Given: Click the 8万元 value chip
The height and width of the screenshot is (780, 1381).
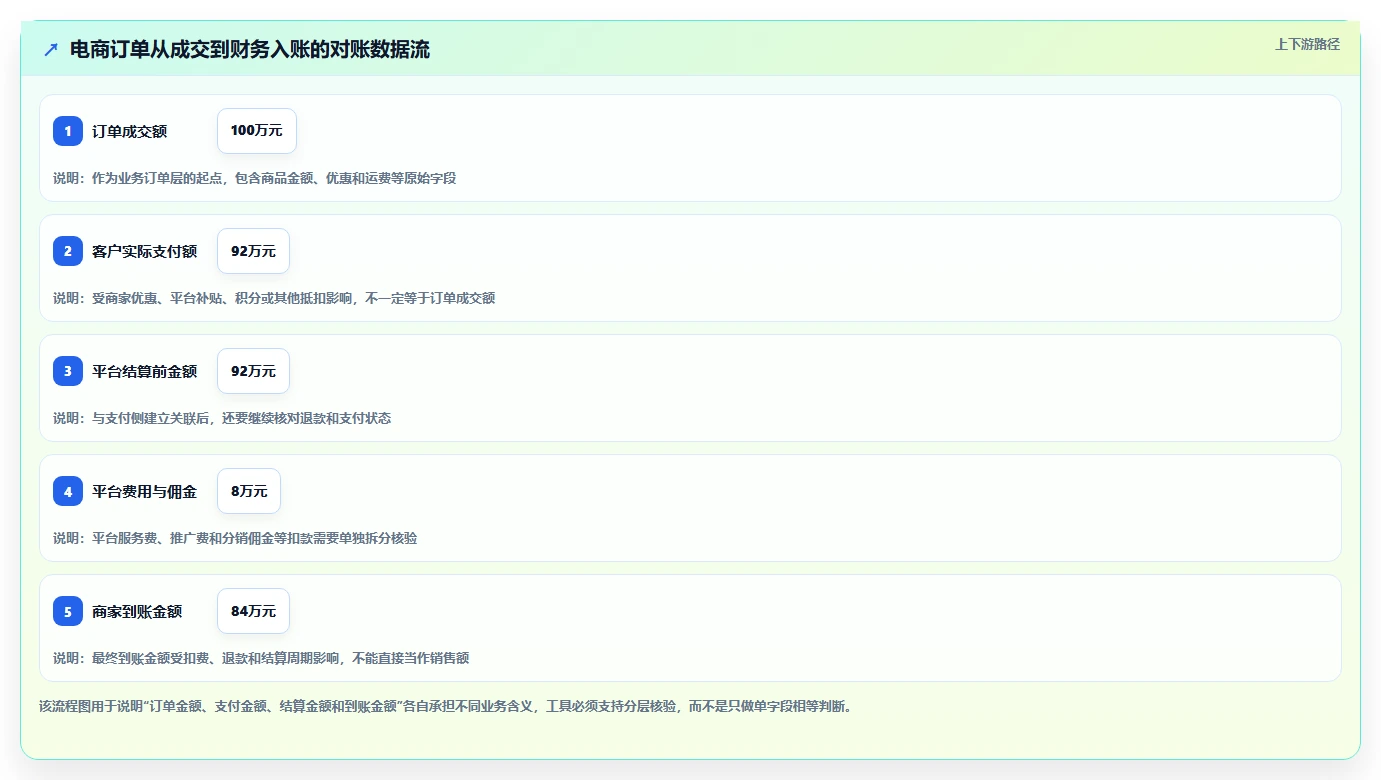Looking at the screenshot, I should (x=249, y=491).
